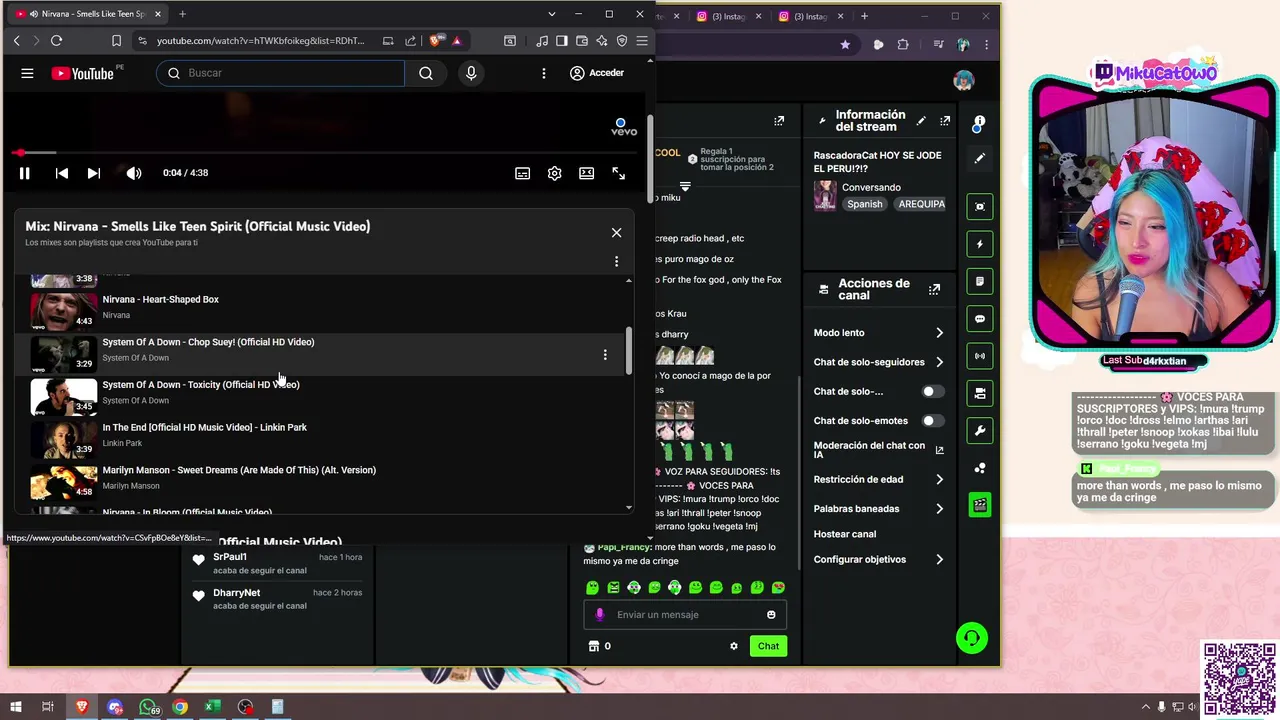Click the bookmark star in the Chrome window

point(845,44)
